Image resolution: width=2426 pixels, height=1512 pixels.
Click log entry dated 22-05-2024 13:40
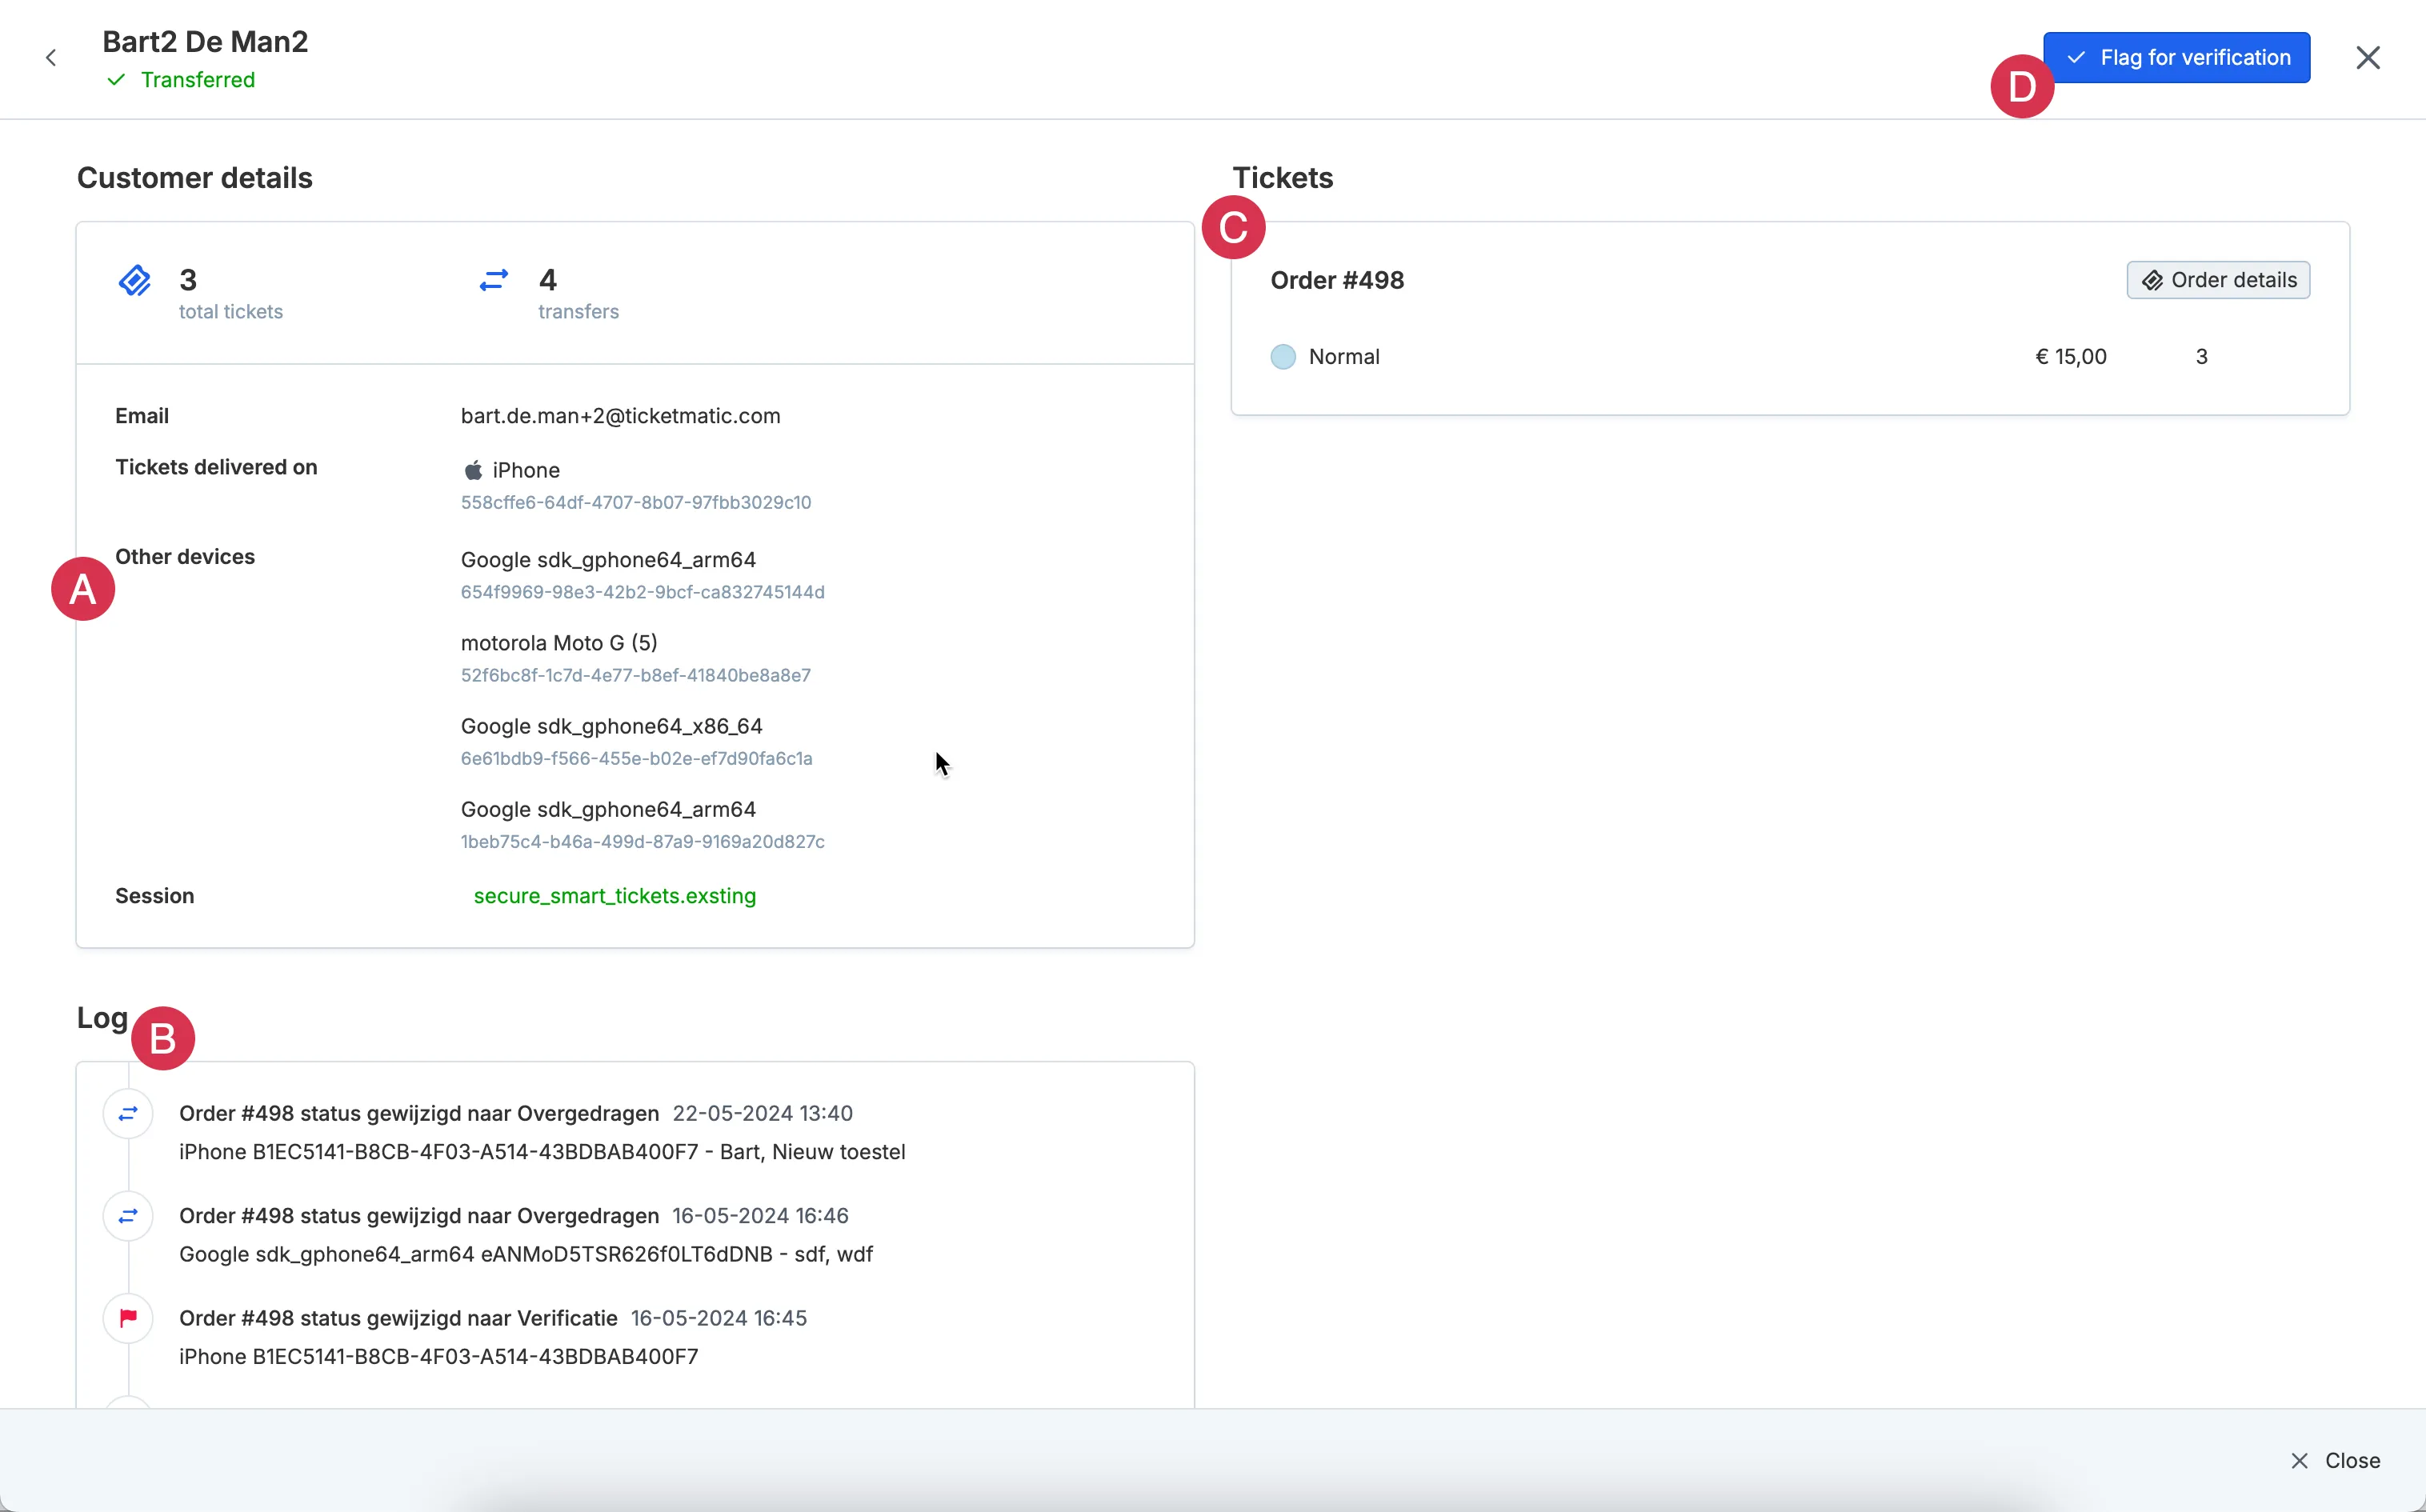point(515,1113)
